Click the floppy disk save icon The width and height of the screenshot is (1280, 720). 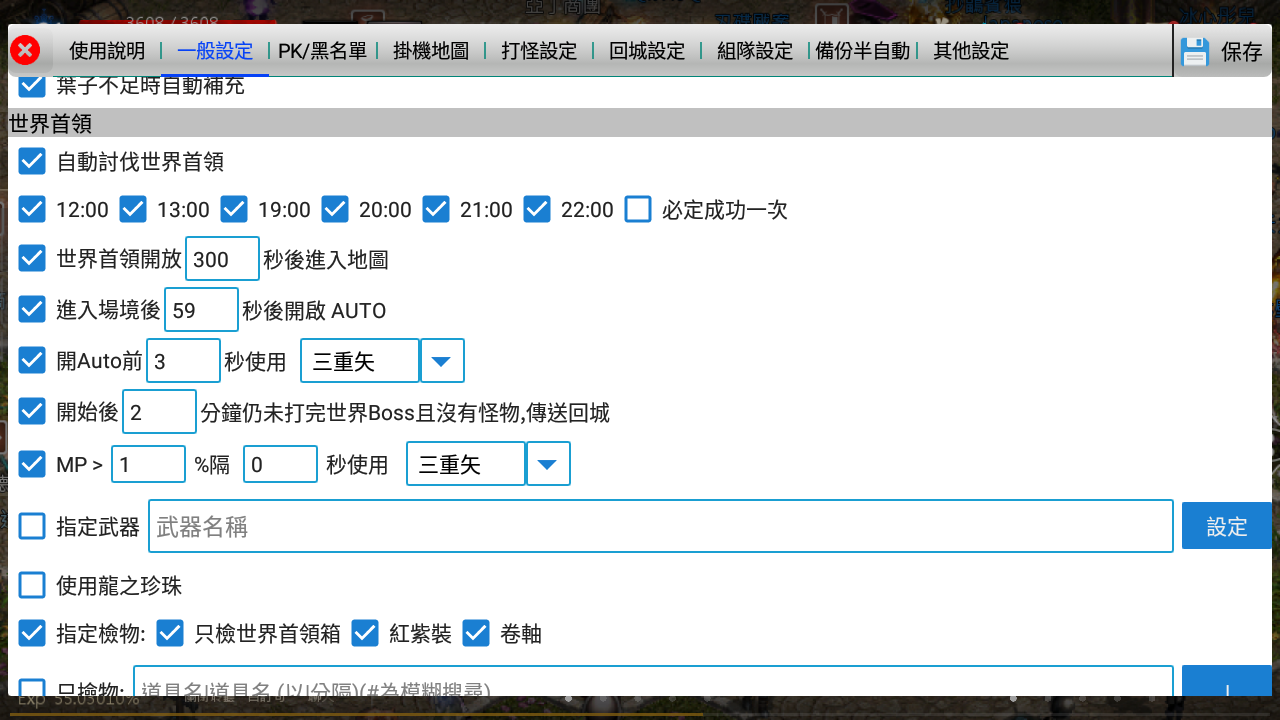click(1194, 51)
